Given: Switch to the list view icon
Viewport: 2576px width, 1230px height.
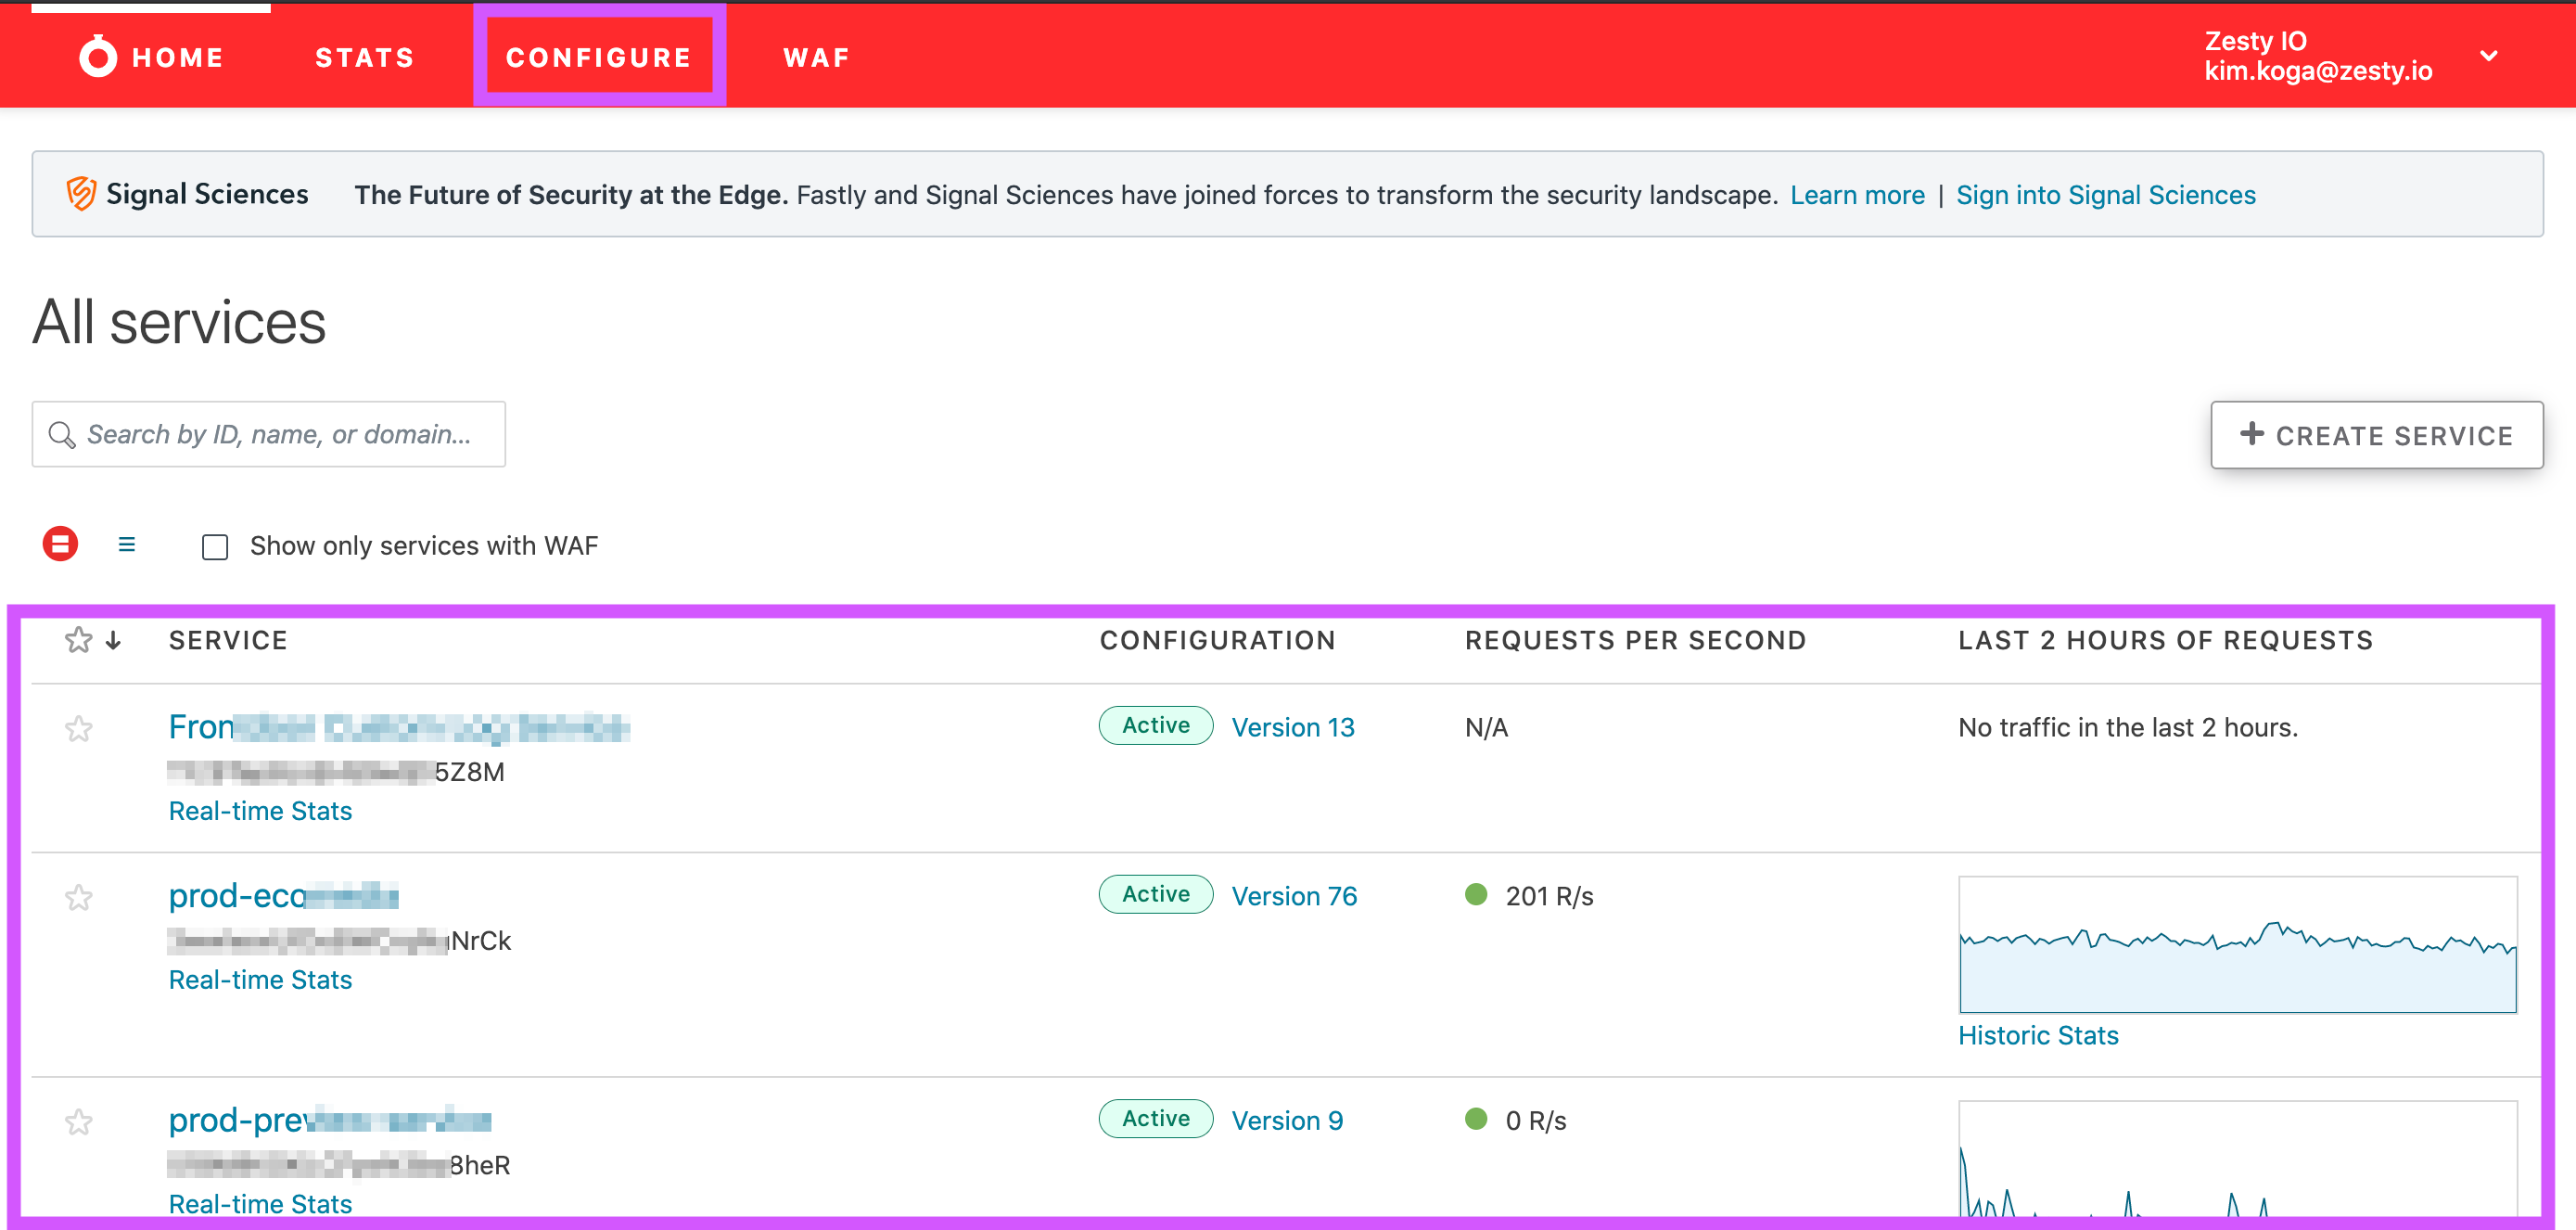Looking at the screenshot, I should pos(126,544).
